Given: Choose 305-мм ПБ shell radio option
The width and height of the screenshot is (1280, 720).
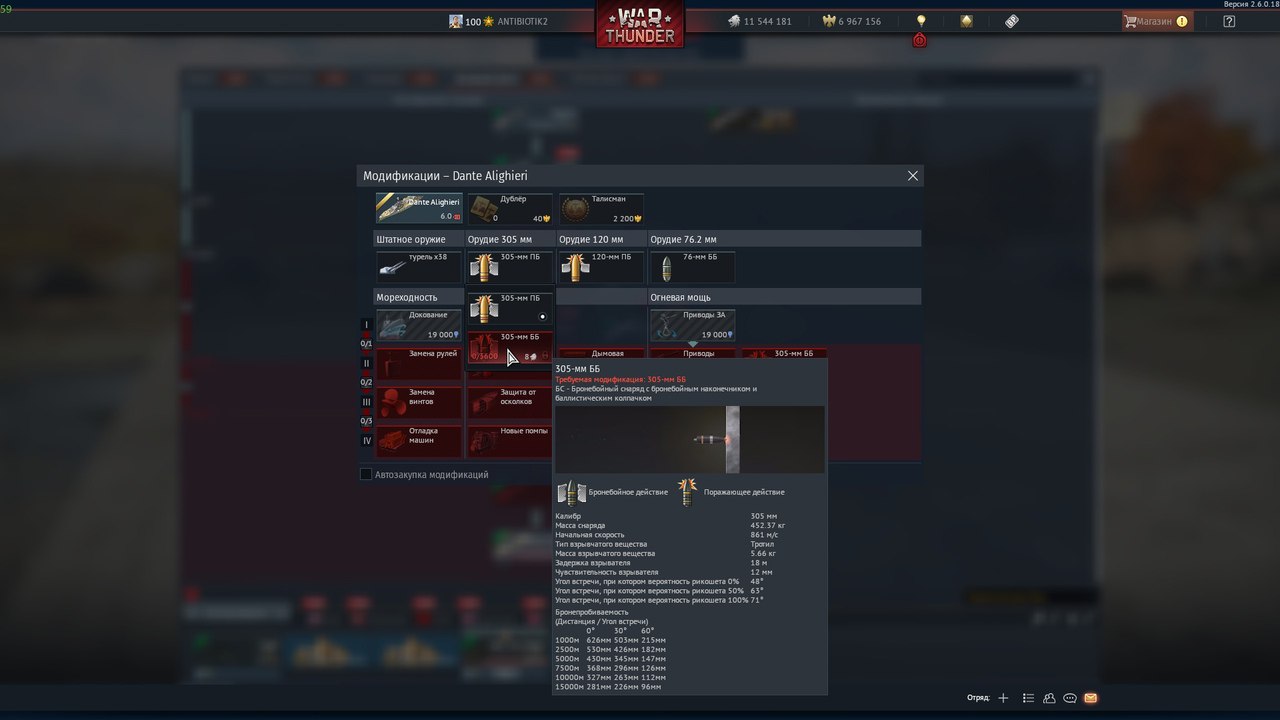Looking at the screenshot, I should point(510,308).
